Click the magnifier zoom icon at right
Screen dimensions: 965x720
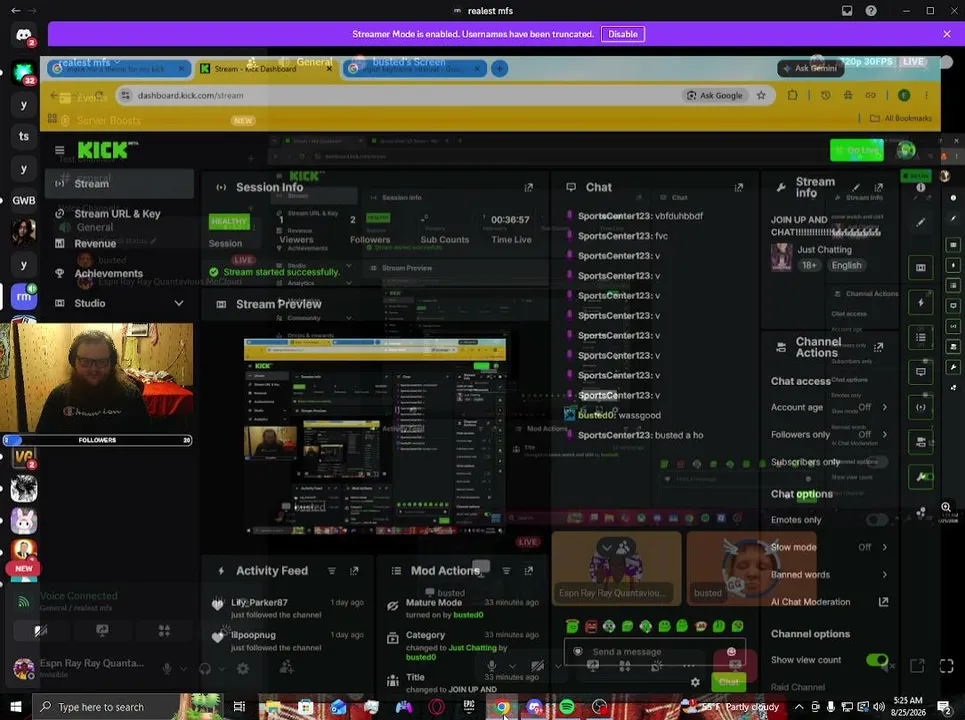click(946, 507)
